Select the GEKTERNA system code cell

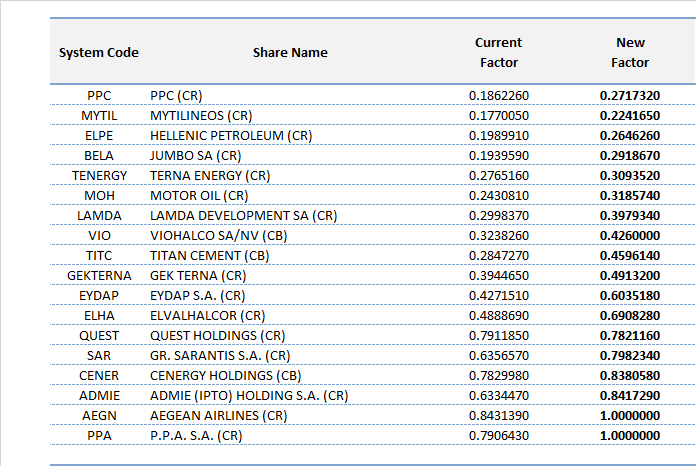pyautogui.click(x=99, y=276)
